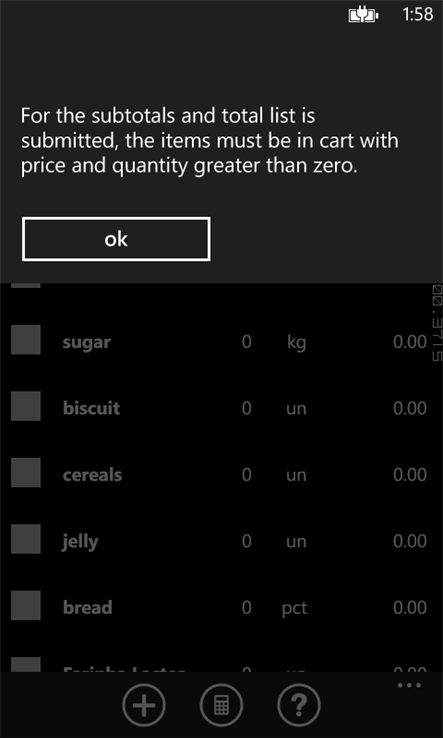Select the sugar list item name
This screenshot has width=443, height=738.
pos(87,343)
